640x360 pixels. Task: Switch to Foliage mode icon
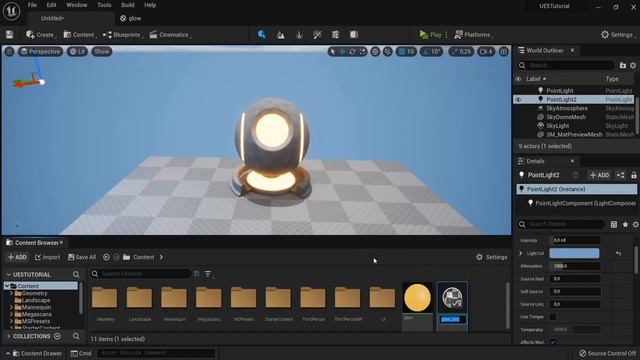click(x=299, y=35)
